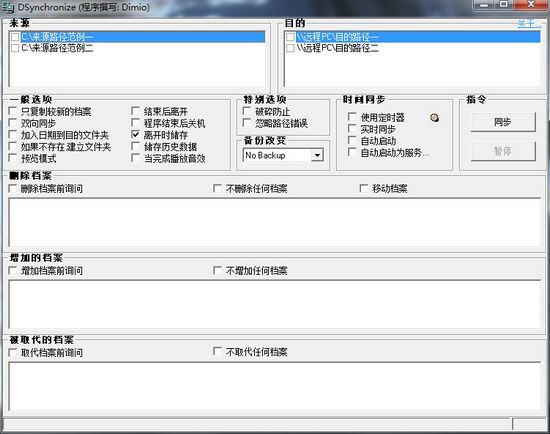The width and height of the screenshot is (550, 434).
Task: Check 实时同步 option
Action: (x=352, y=128)
